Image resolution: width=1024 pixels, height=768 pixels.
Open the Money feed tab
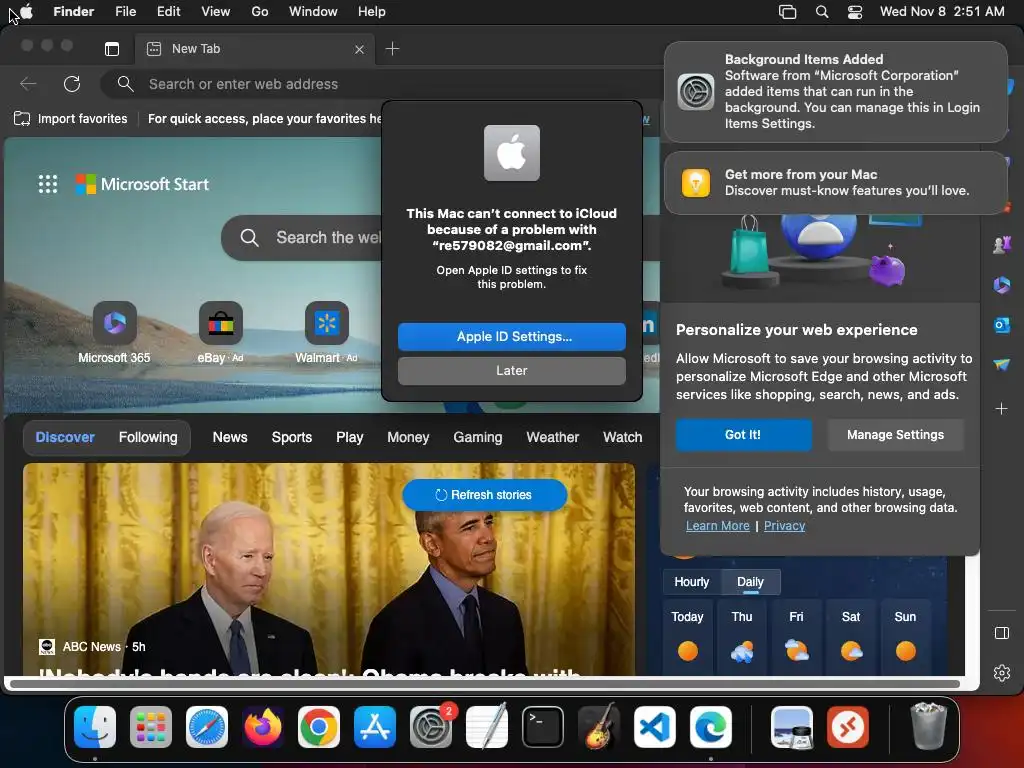(x=408, y=437)
